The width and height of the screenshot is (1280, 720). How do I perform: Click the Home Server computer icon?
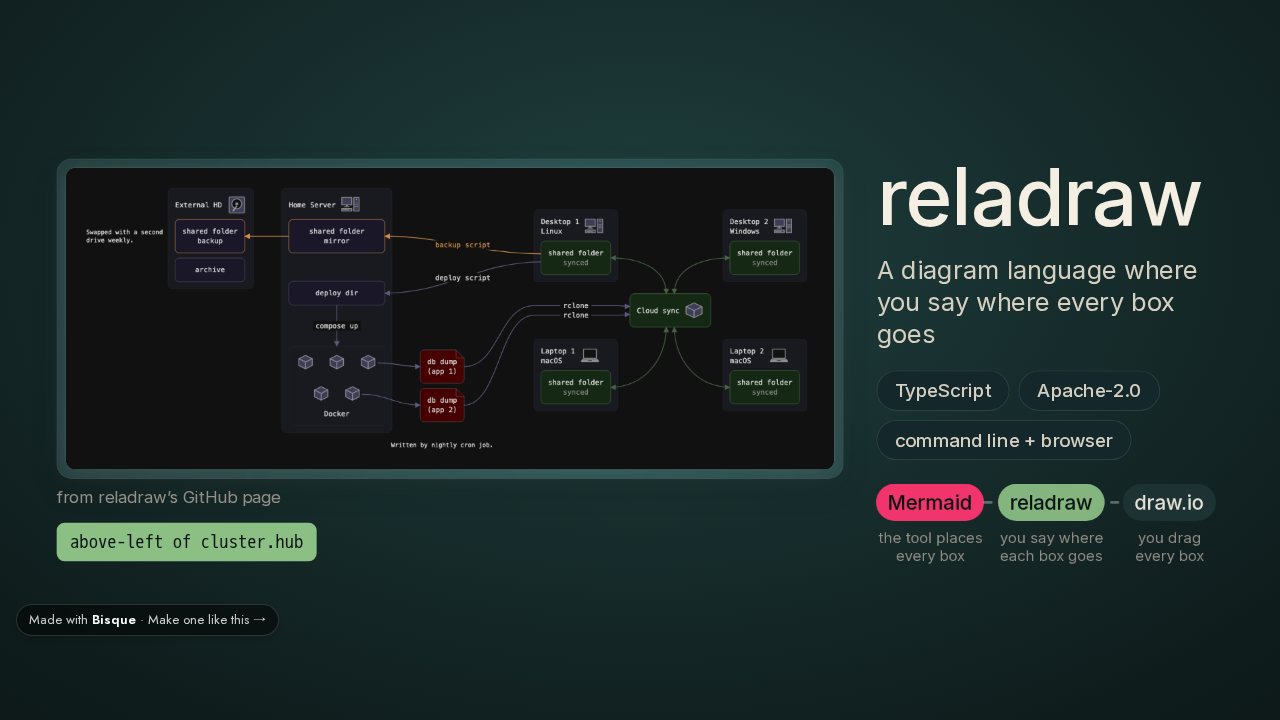tap(350, 204)
